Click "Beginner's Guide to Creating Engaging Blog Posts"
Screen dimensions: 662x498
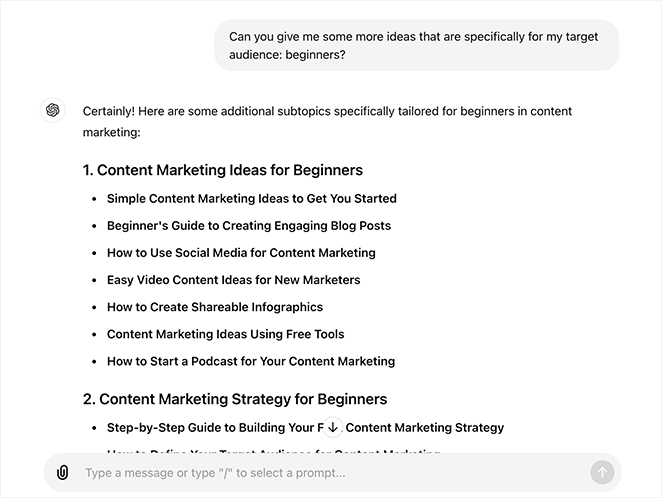tap(249, 225)
